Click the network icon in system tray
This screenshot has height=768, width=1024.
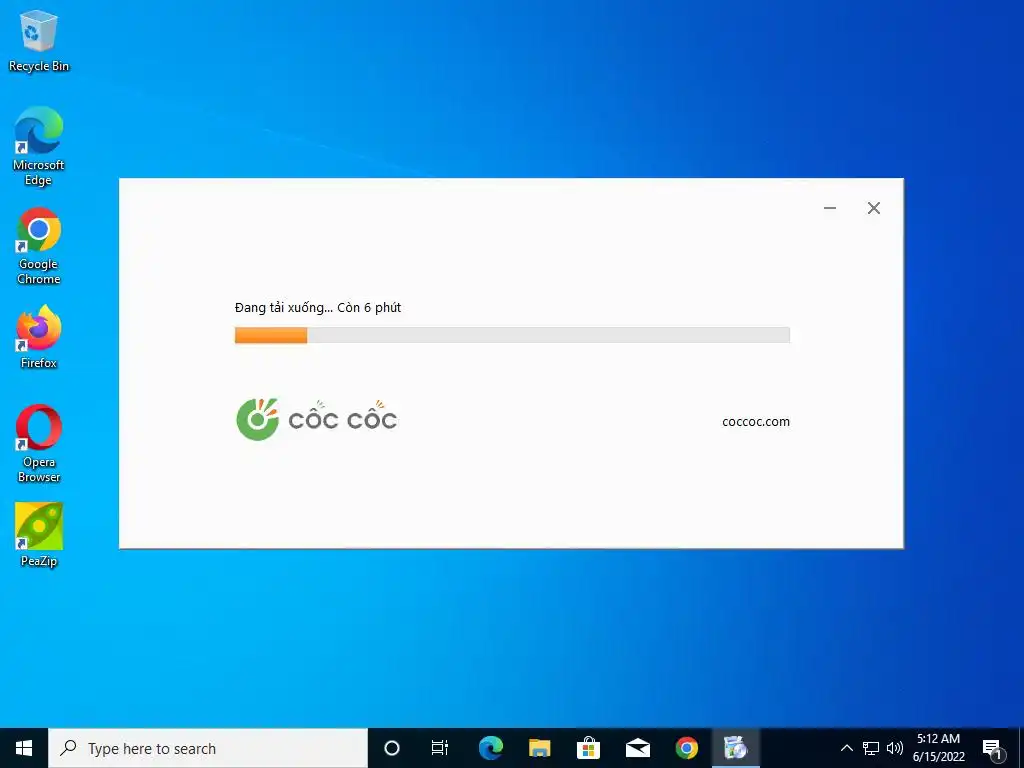click(x=871, y=748)
